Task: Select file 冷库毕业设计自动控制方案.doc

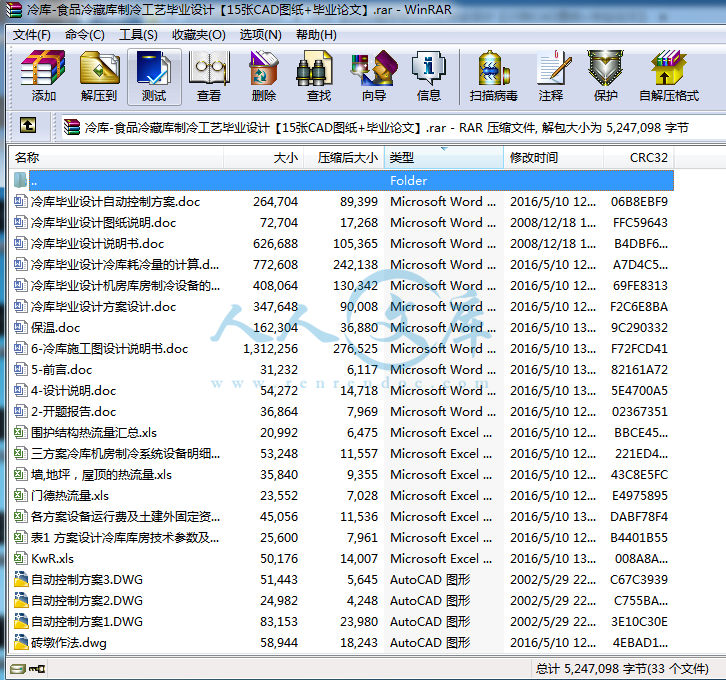Action: click(115, 201)
